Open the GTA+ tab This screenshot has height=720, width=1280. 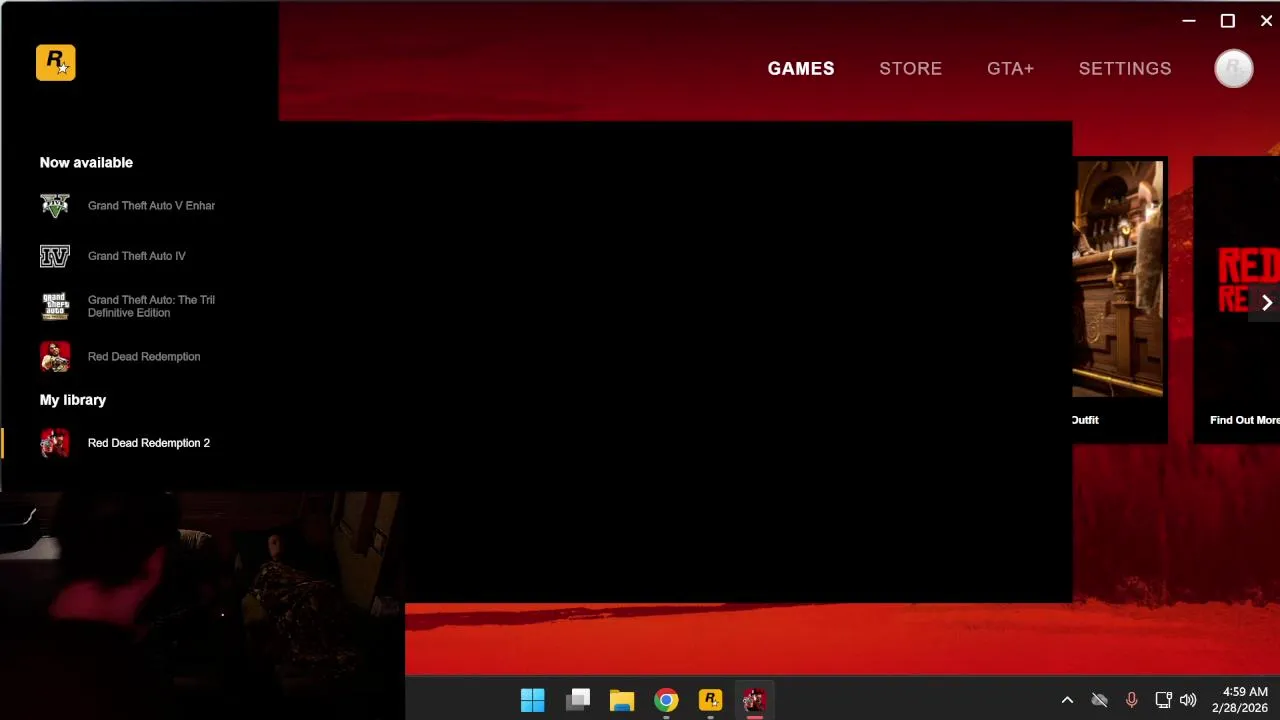pos(1010,69)
